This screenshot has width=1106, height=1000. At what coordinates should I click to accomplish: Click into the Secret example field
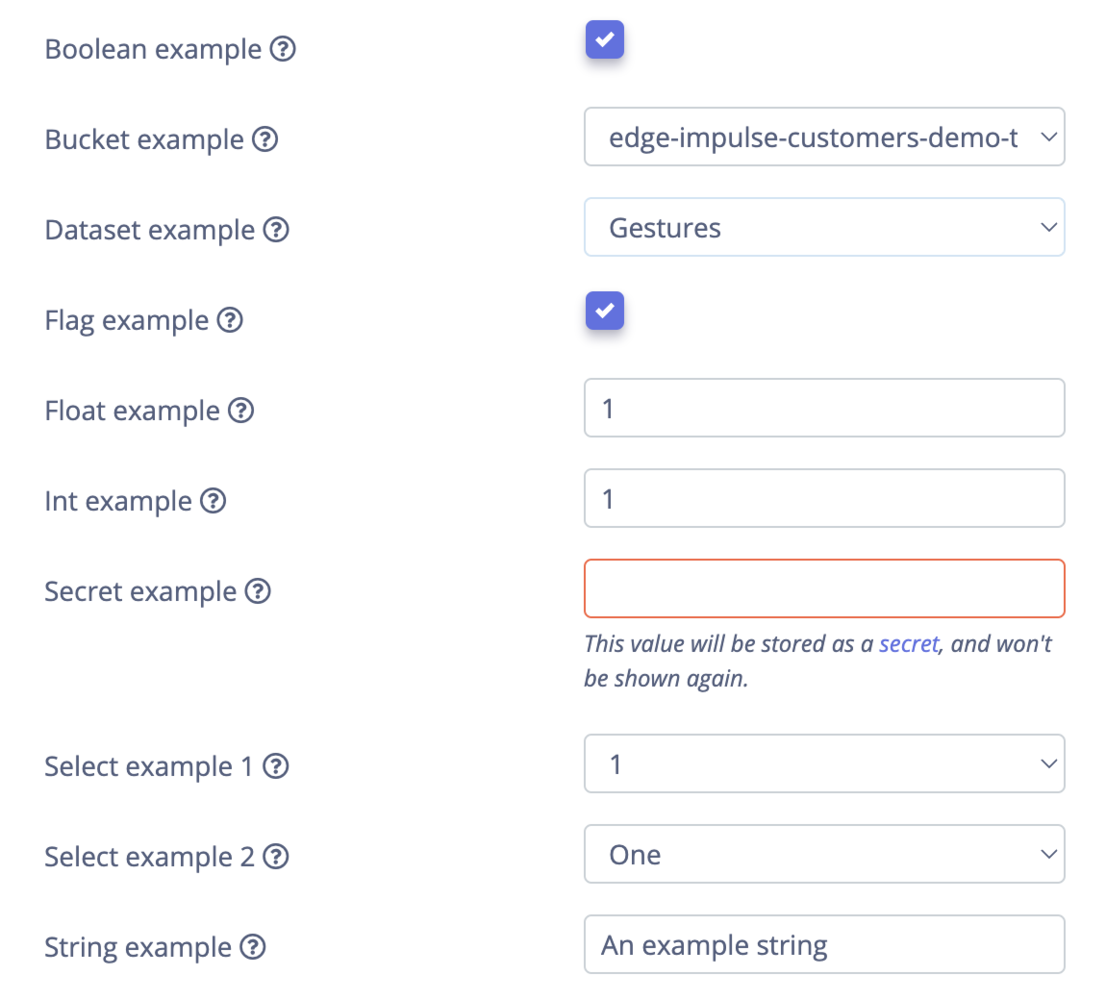(824, 589)
